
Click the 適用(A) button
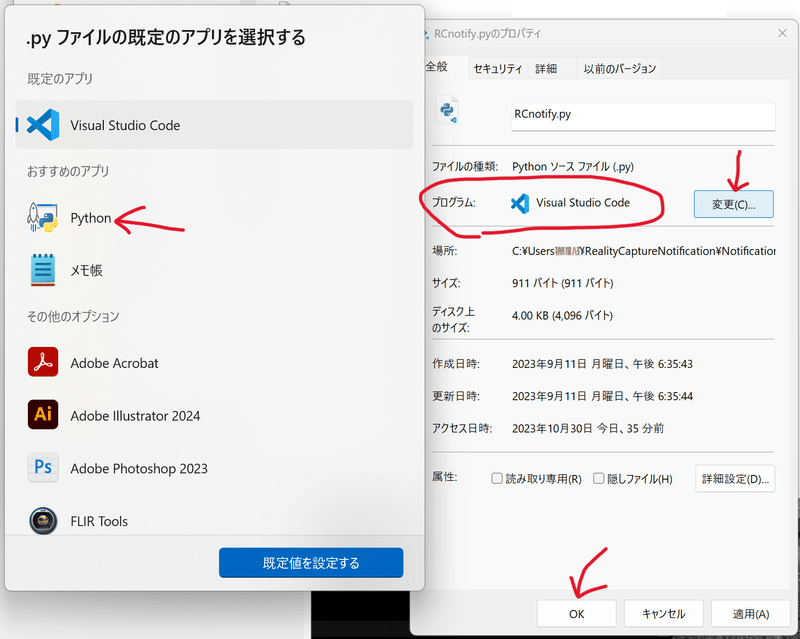tap(751, 614)
